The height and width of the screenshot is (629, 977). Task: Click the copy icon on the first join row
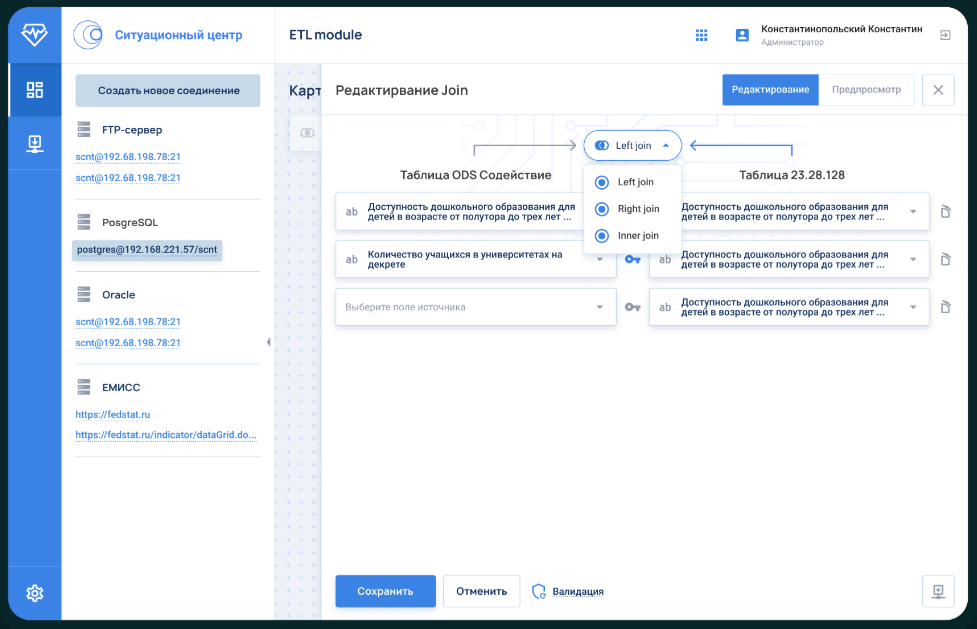point(945,211)
